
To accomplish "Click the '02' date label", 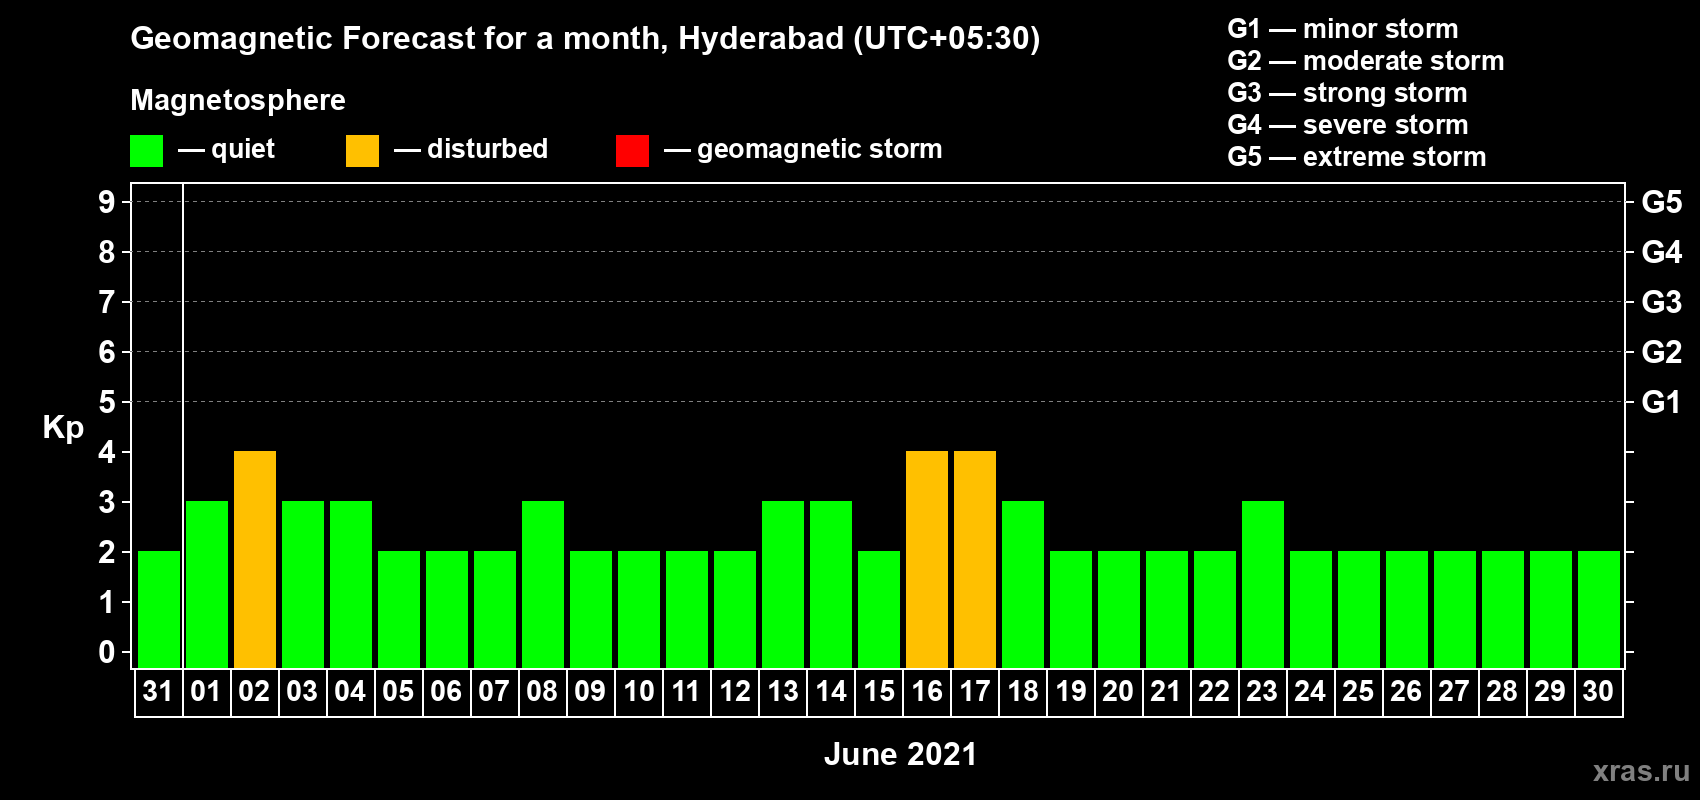I will tap(254, 691).
